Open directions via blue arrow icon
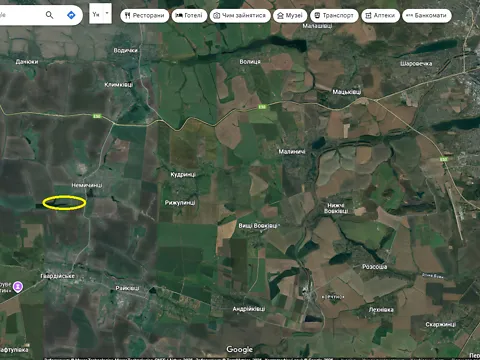The image size is (480, 360). pyautogui.click(x=71, y=15)
